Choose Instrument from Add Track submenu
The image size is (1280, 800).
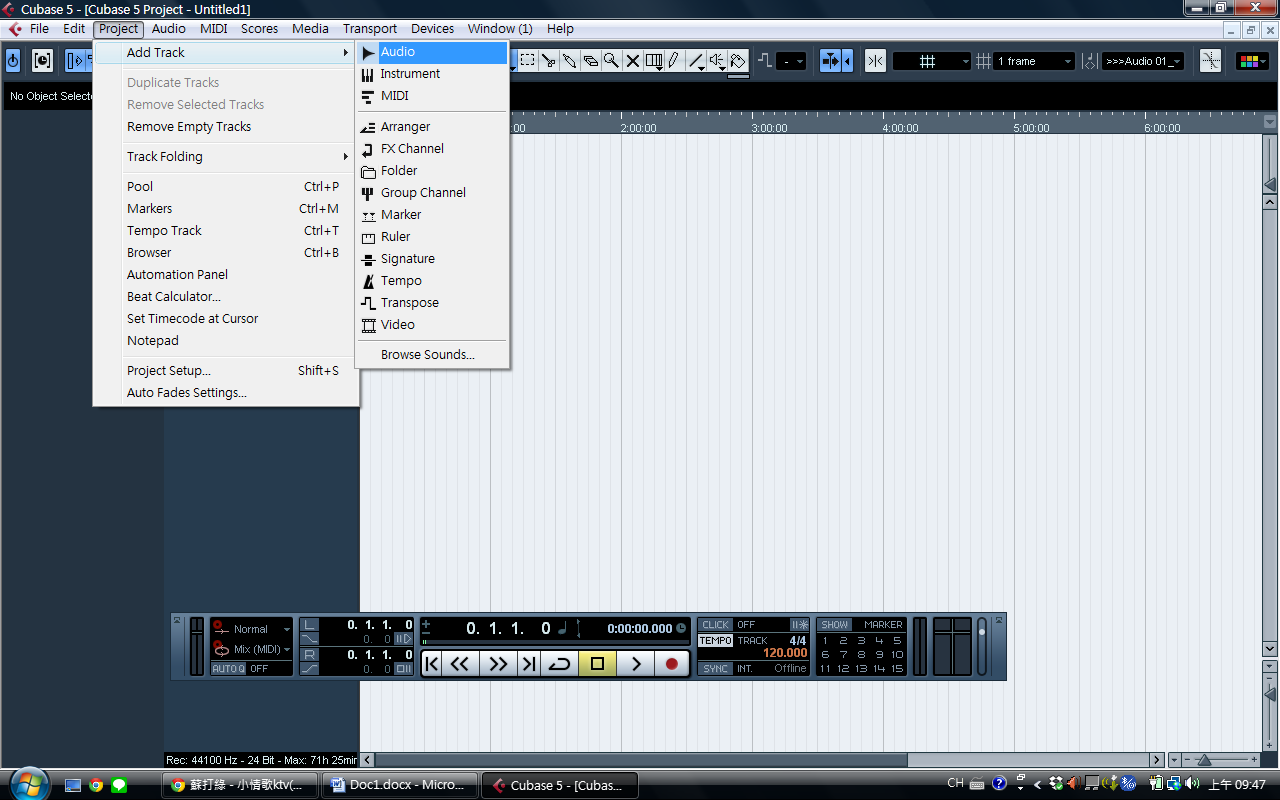pyautogui.click(x=410, y=74)
